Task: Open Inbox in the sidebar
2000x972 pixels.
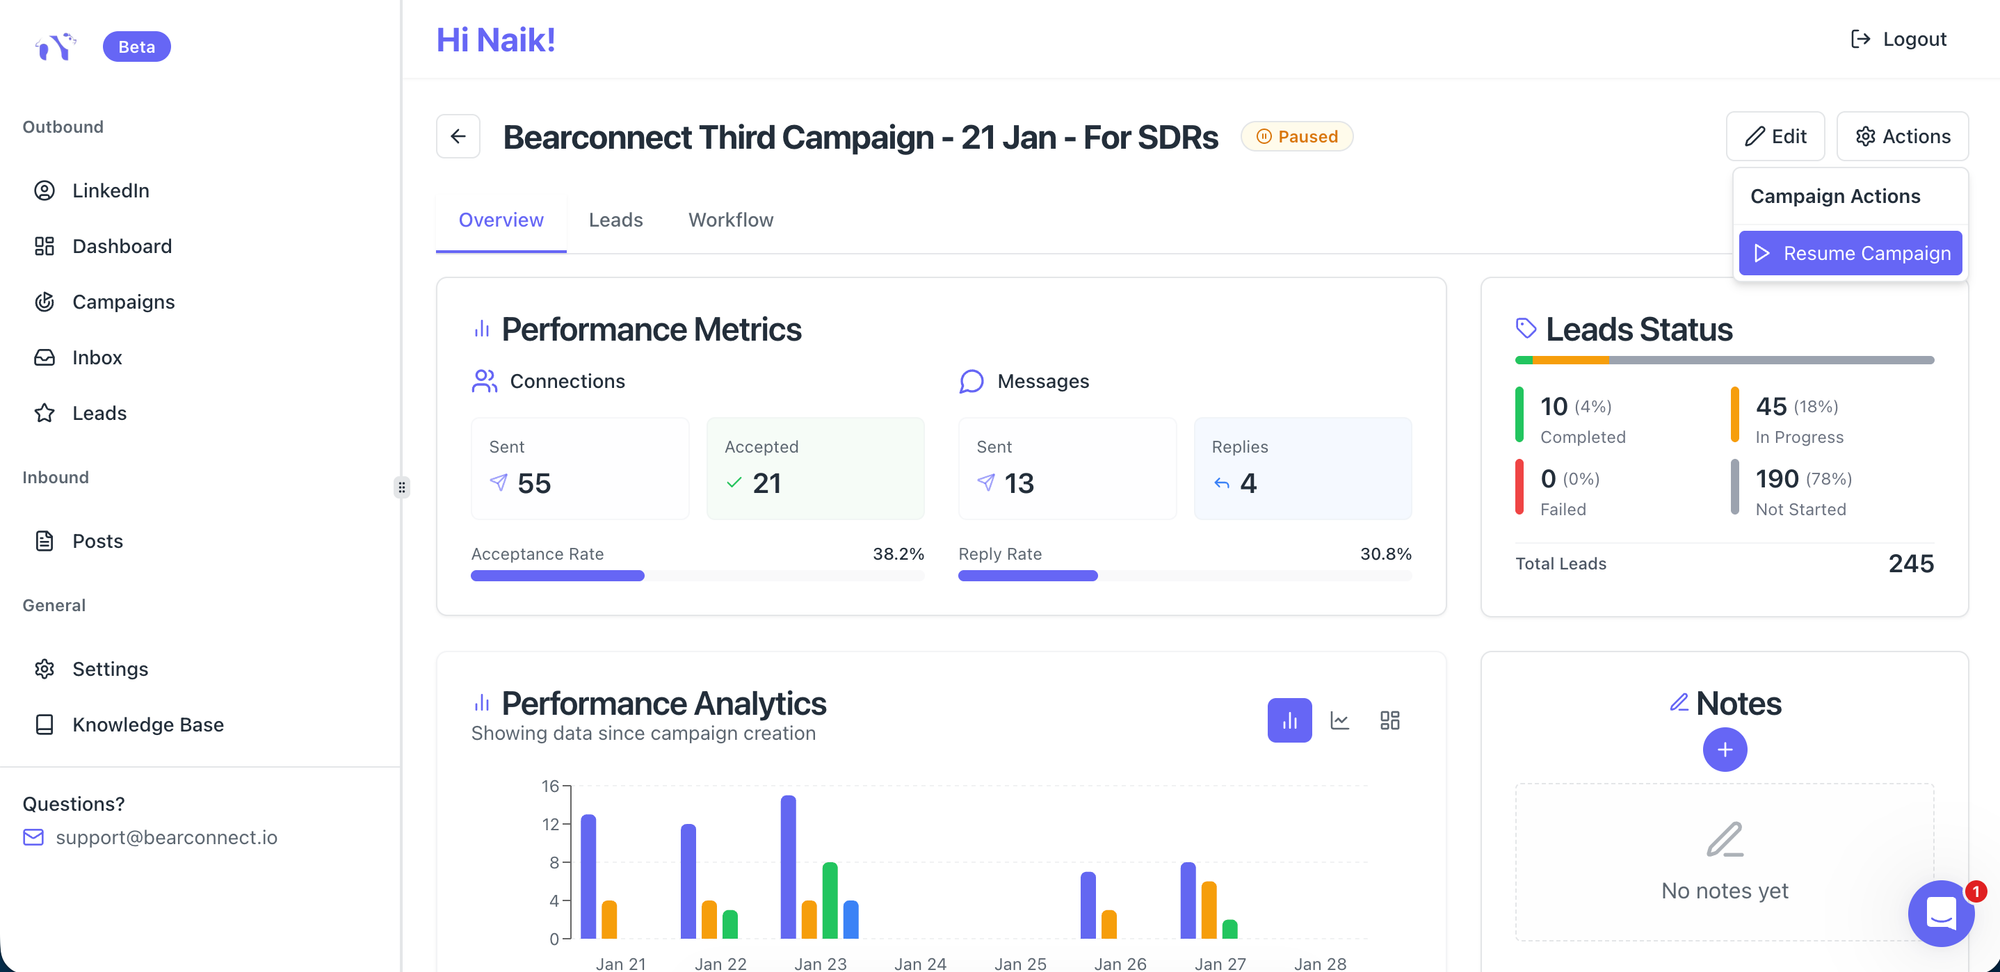Action: click(x=97, y=358)
